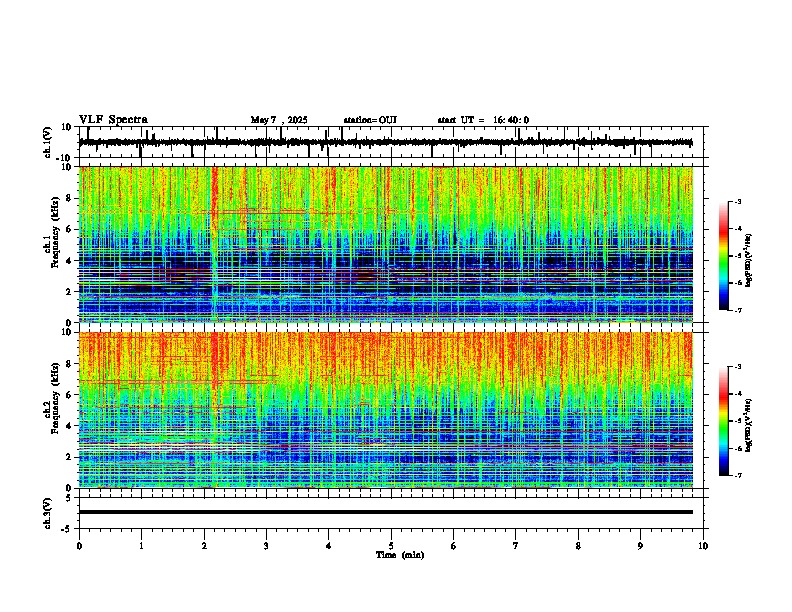The image size is (792, 612).
Task: Click the time axis tick label "6"
Action: (x=454, y=546)
